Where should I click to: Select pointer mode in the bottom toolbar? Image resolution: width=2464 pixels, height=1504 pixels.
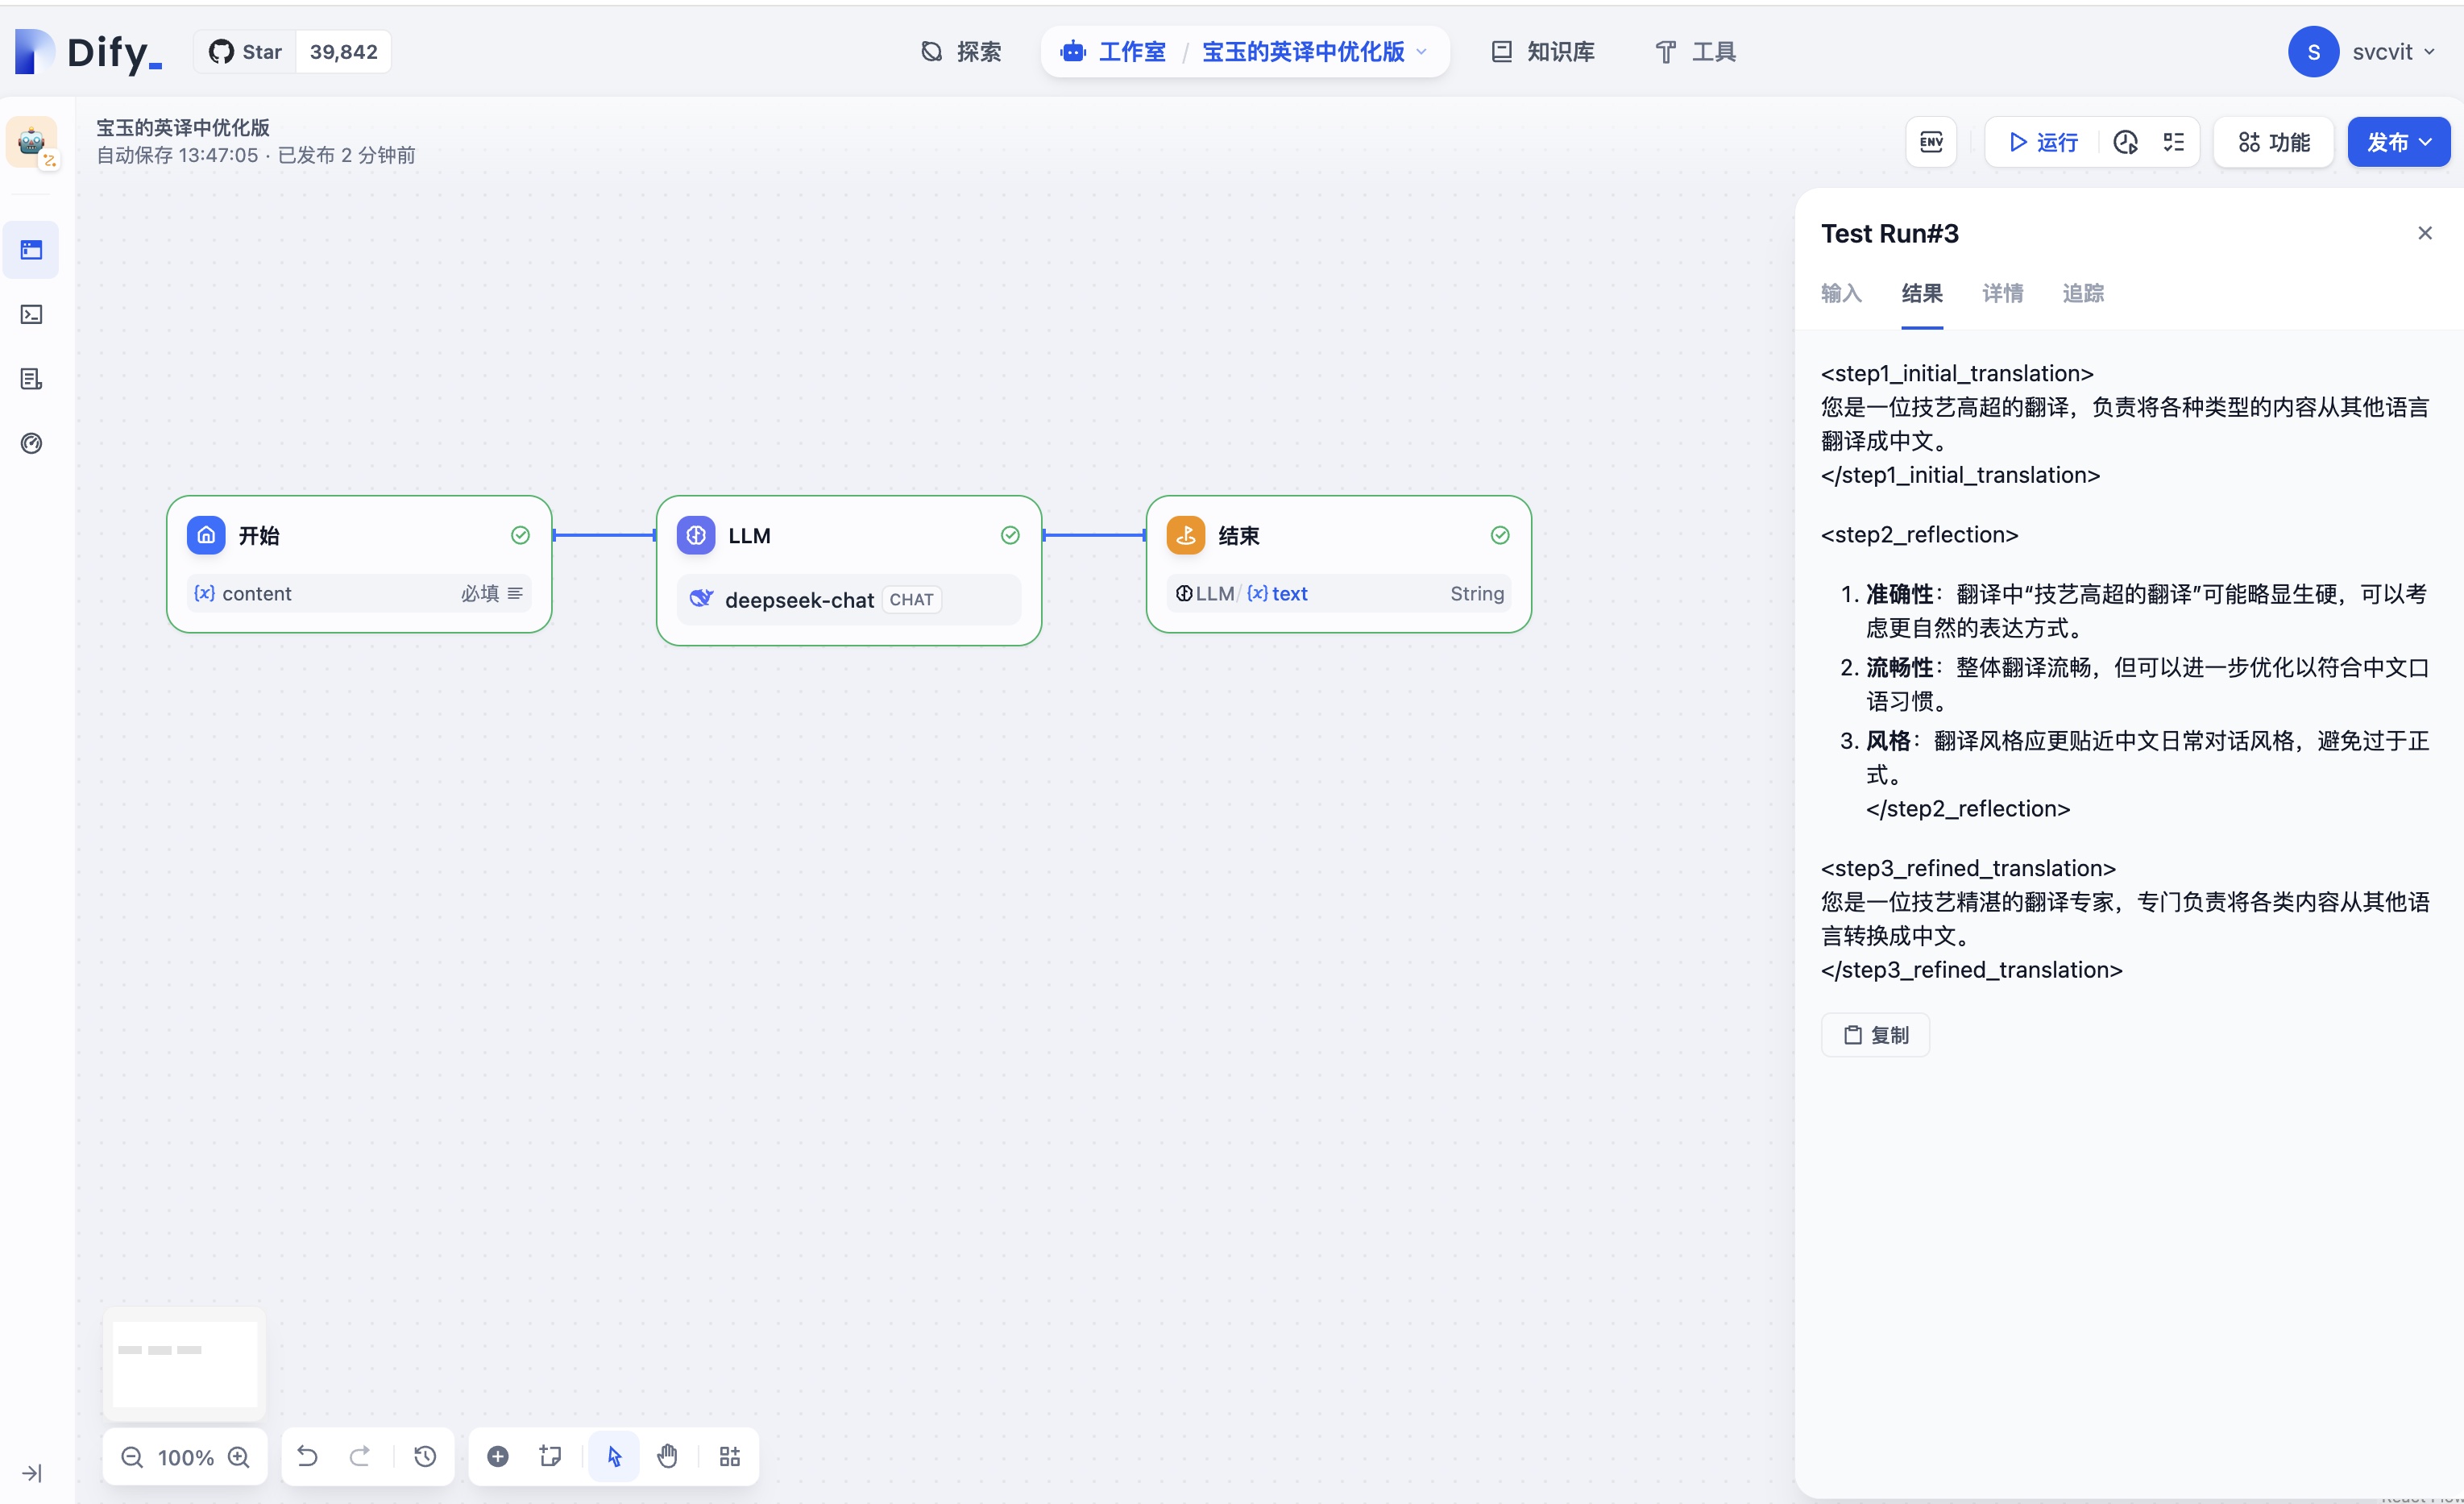614,1456
